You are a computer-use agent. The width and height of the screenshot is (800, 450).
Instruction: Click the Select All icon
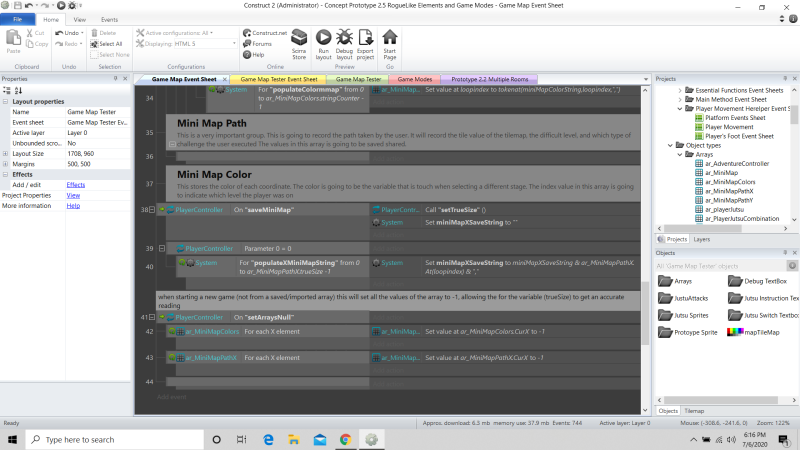94,44
